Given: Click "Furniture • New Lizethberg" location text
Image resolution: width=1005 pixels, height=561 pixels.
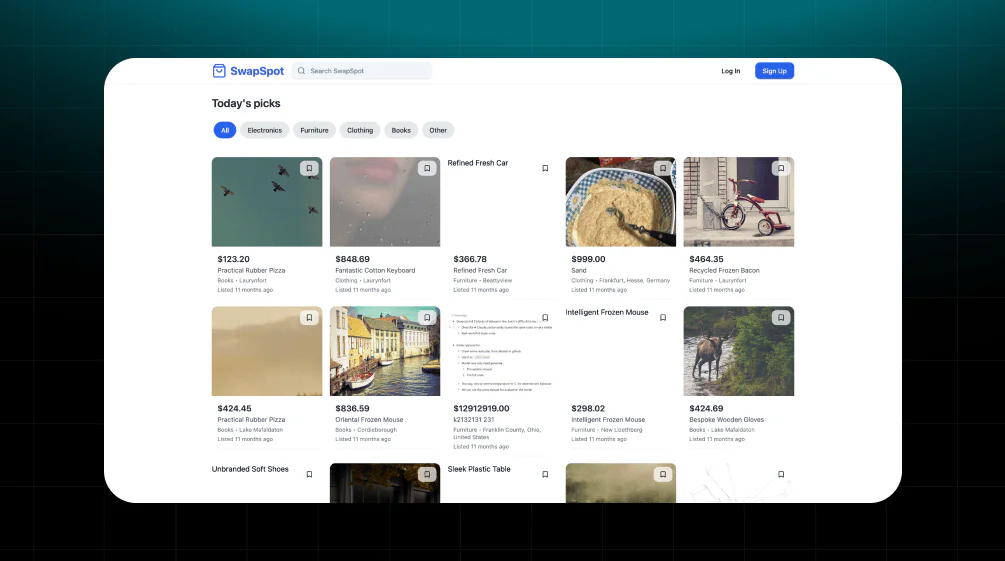Looking at the screenshot, I should (606, 430).
